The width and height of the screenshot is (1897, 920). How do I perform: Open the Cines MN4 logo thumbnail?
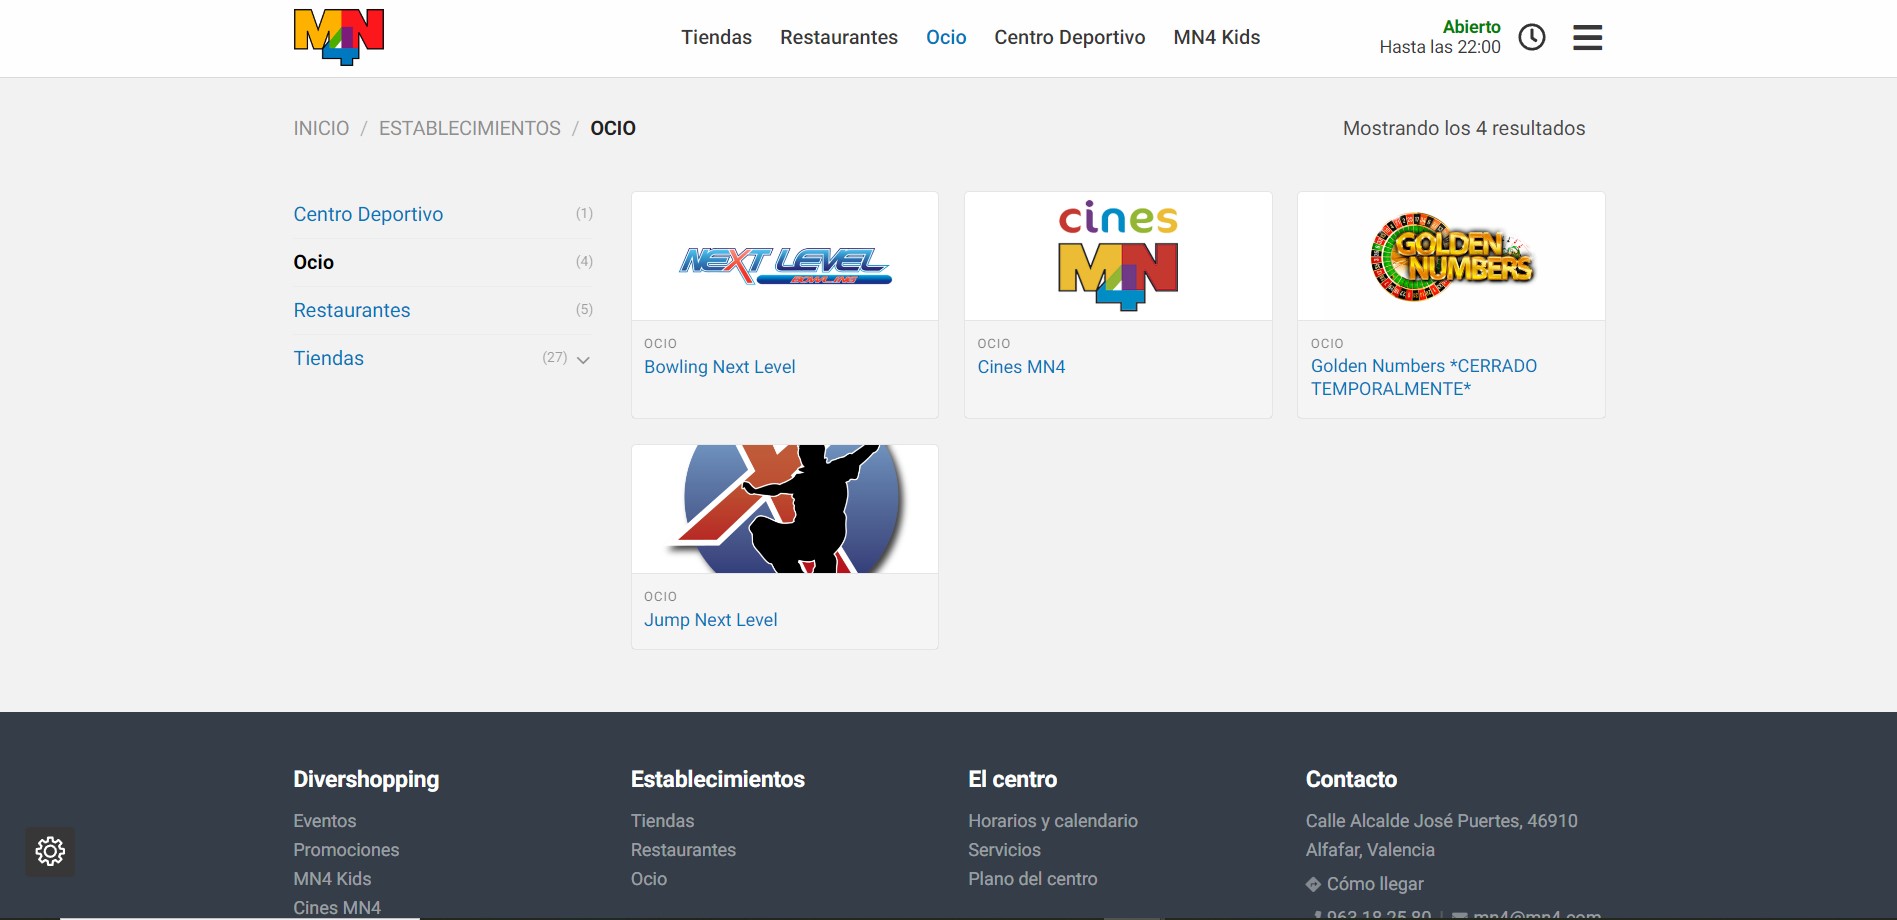coord(1118,256)
